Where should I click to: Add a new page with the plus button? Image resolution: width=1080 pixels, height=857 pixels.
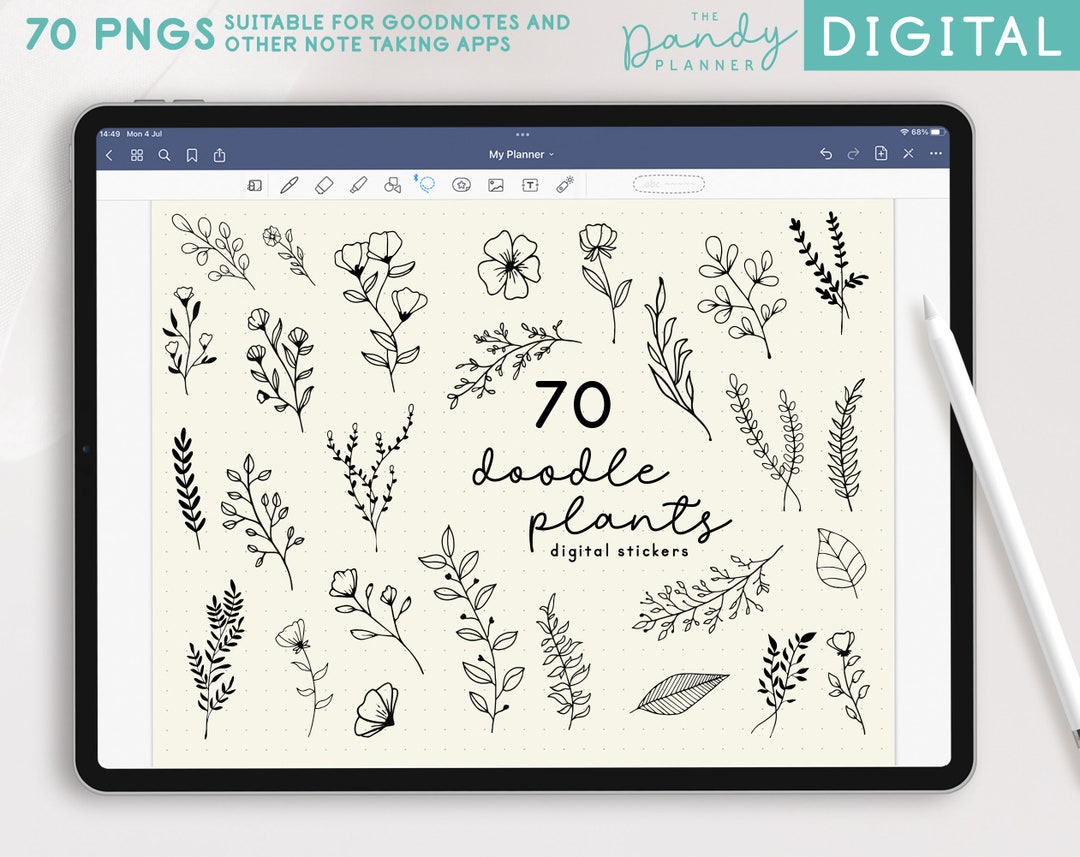pos(880,155)
